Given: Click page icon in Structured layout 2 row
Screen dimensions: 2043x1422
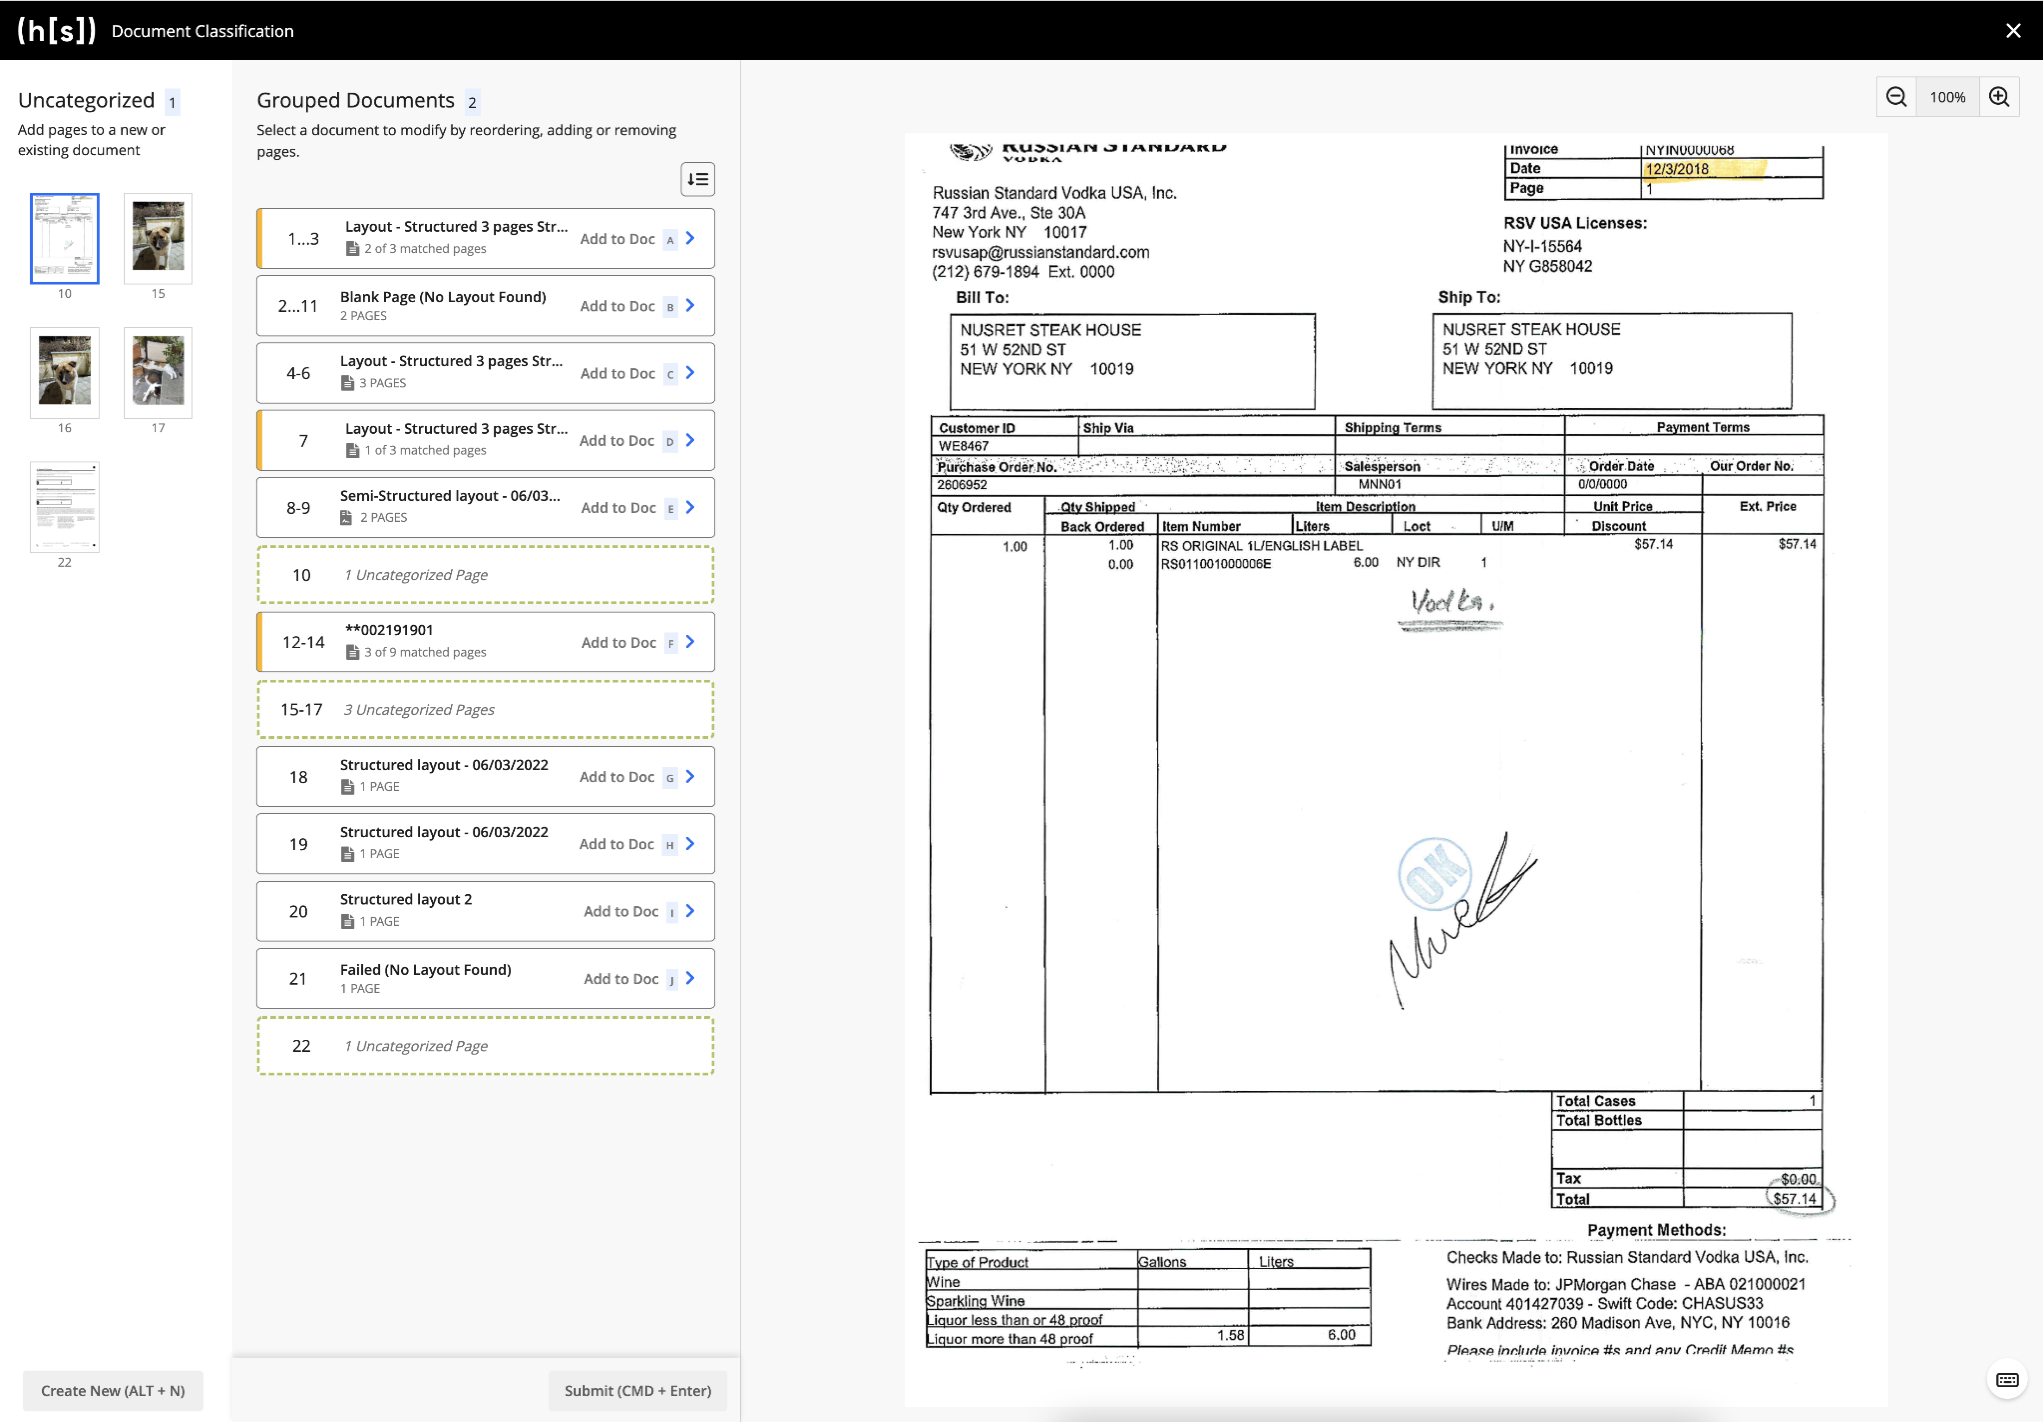Looking at the screenshot, I should [x=347, y=922].
